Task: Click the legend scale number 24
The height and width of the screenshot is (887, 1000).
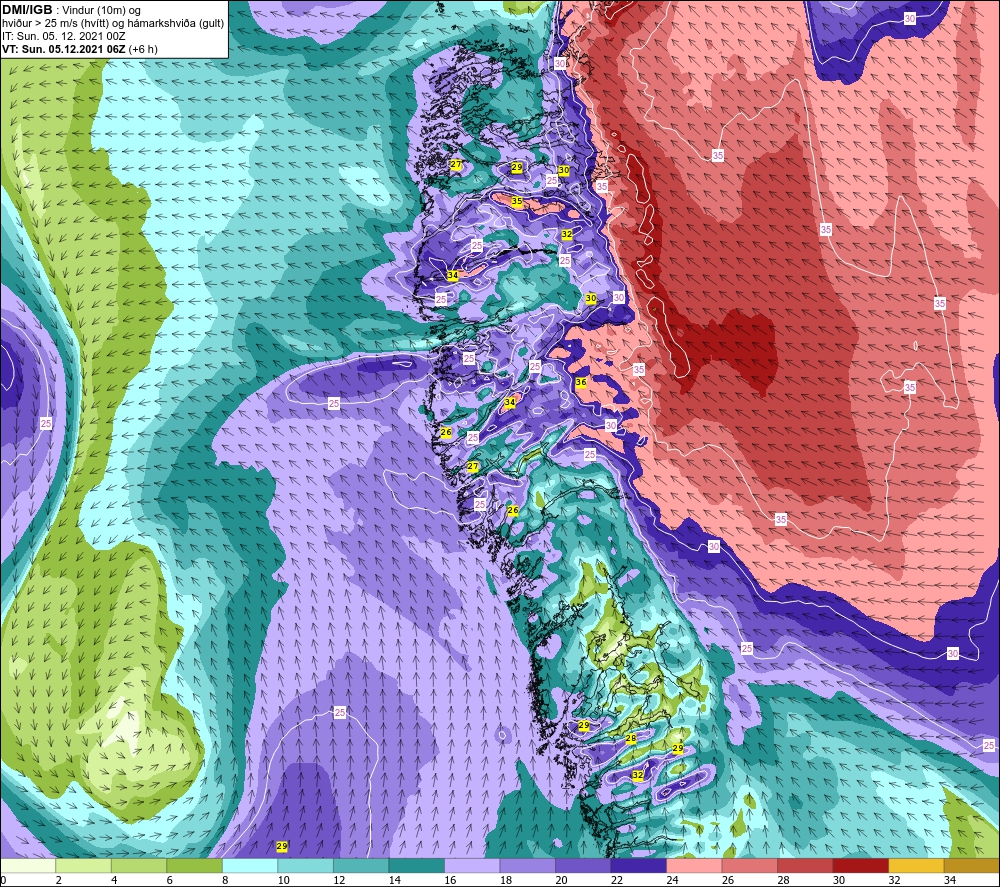Action: click(x=672, y=880)
